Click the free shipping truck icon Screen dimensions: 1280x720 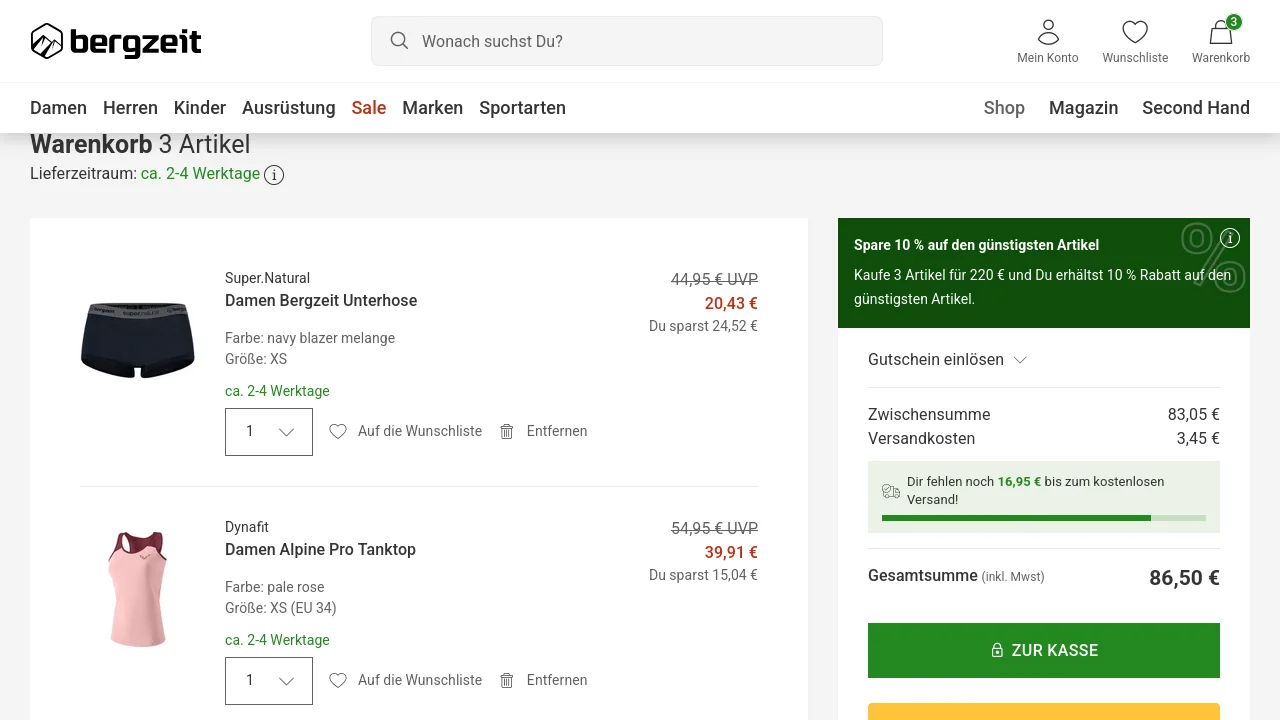[x=891, y=491]
